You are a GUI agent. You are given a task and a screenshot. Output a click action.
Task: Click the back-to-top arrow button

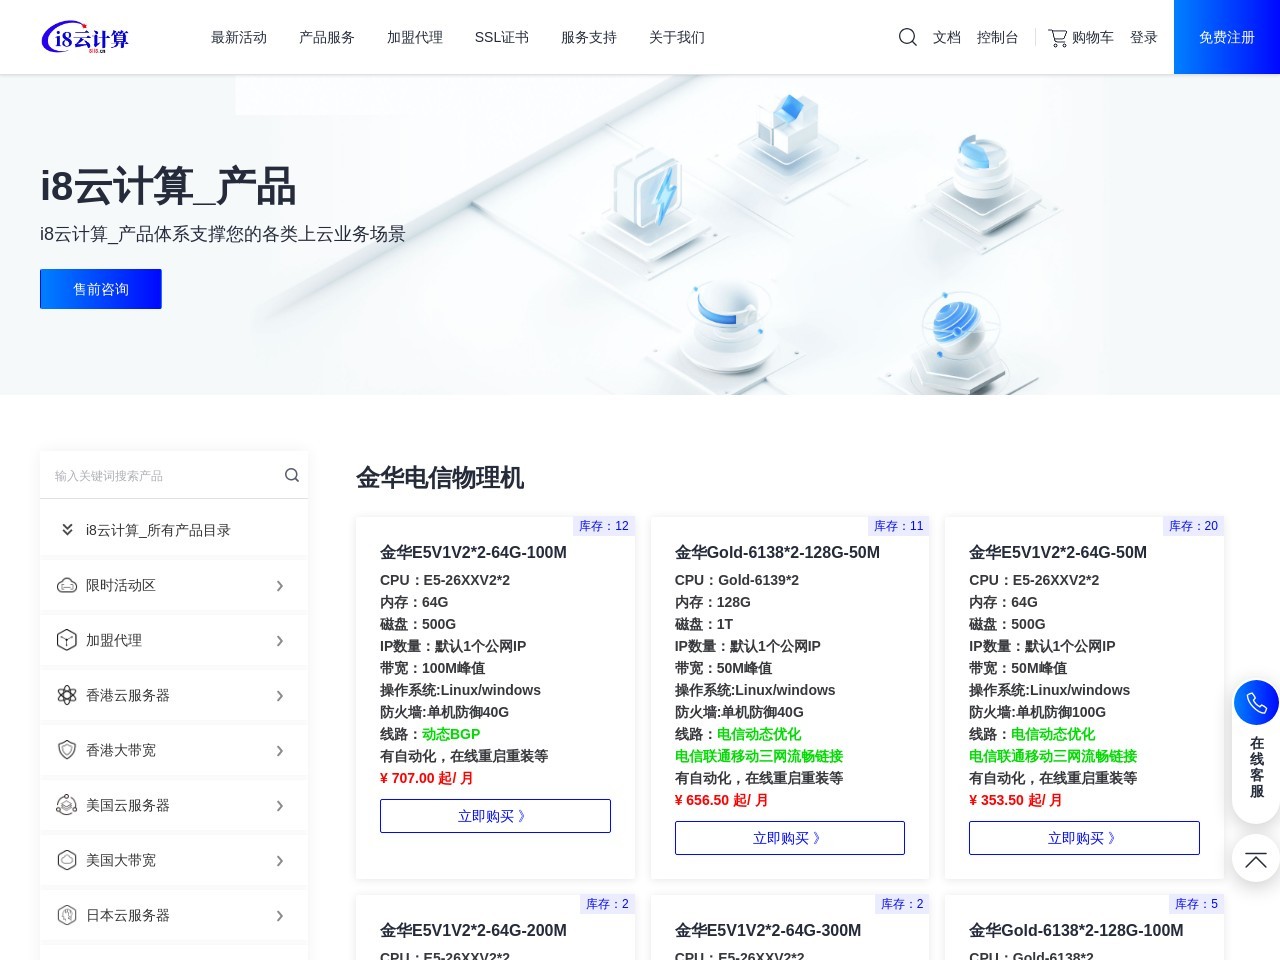click(x=1256, y=859)
